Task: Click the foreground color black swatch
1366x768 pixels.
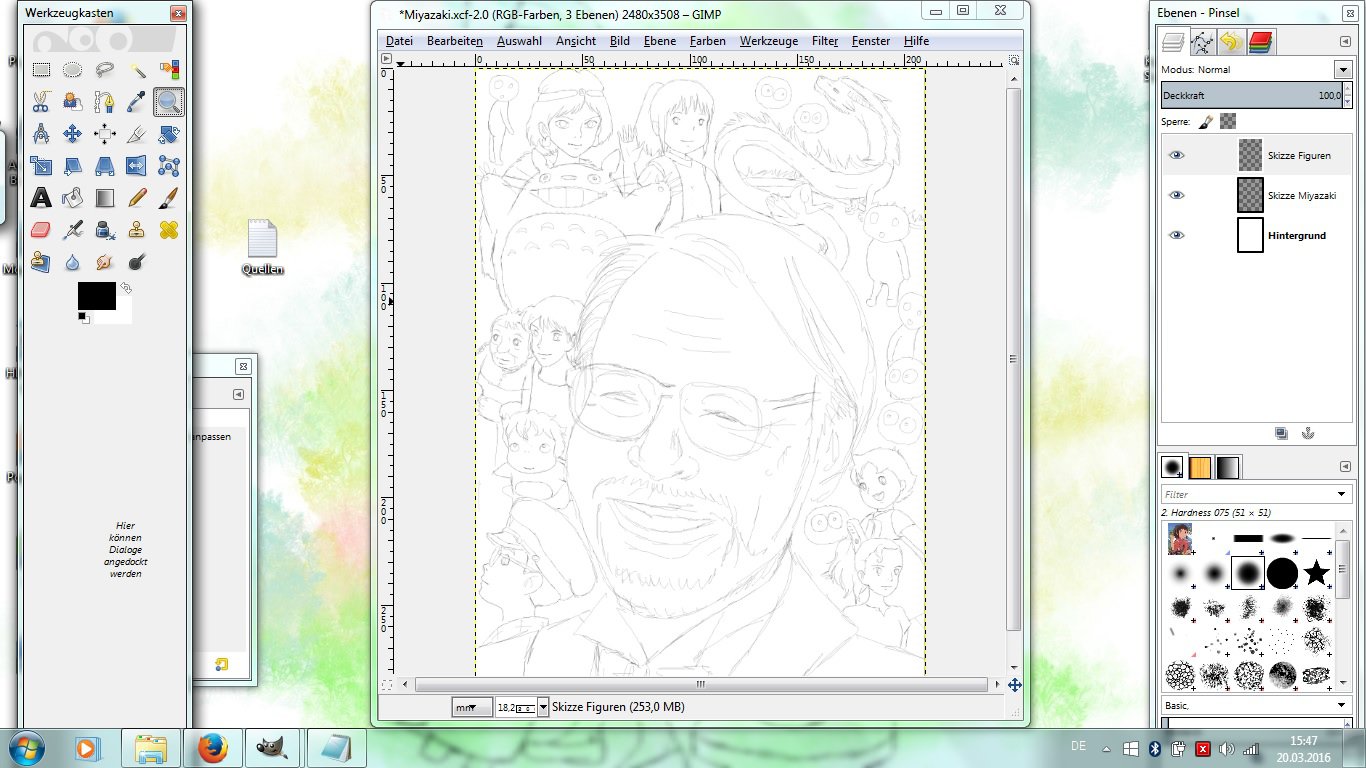Action: pyautogui.click(x=97, y=296)
